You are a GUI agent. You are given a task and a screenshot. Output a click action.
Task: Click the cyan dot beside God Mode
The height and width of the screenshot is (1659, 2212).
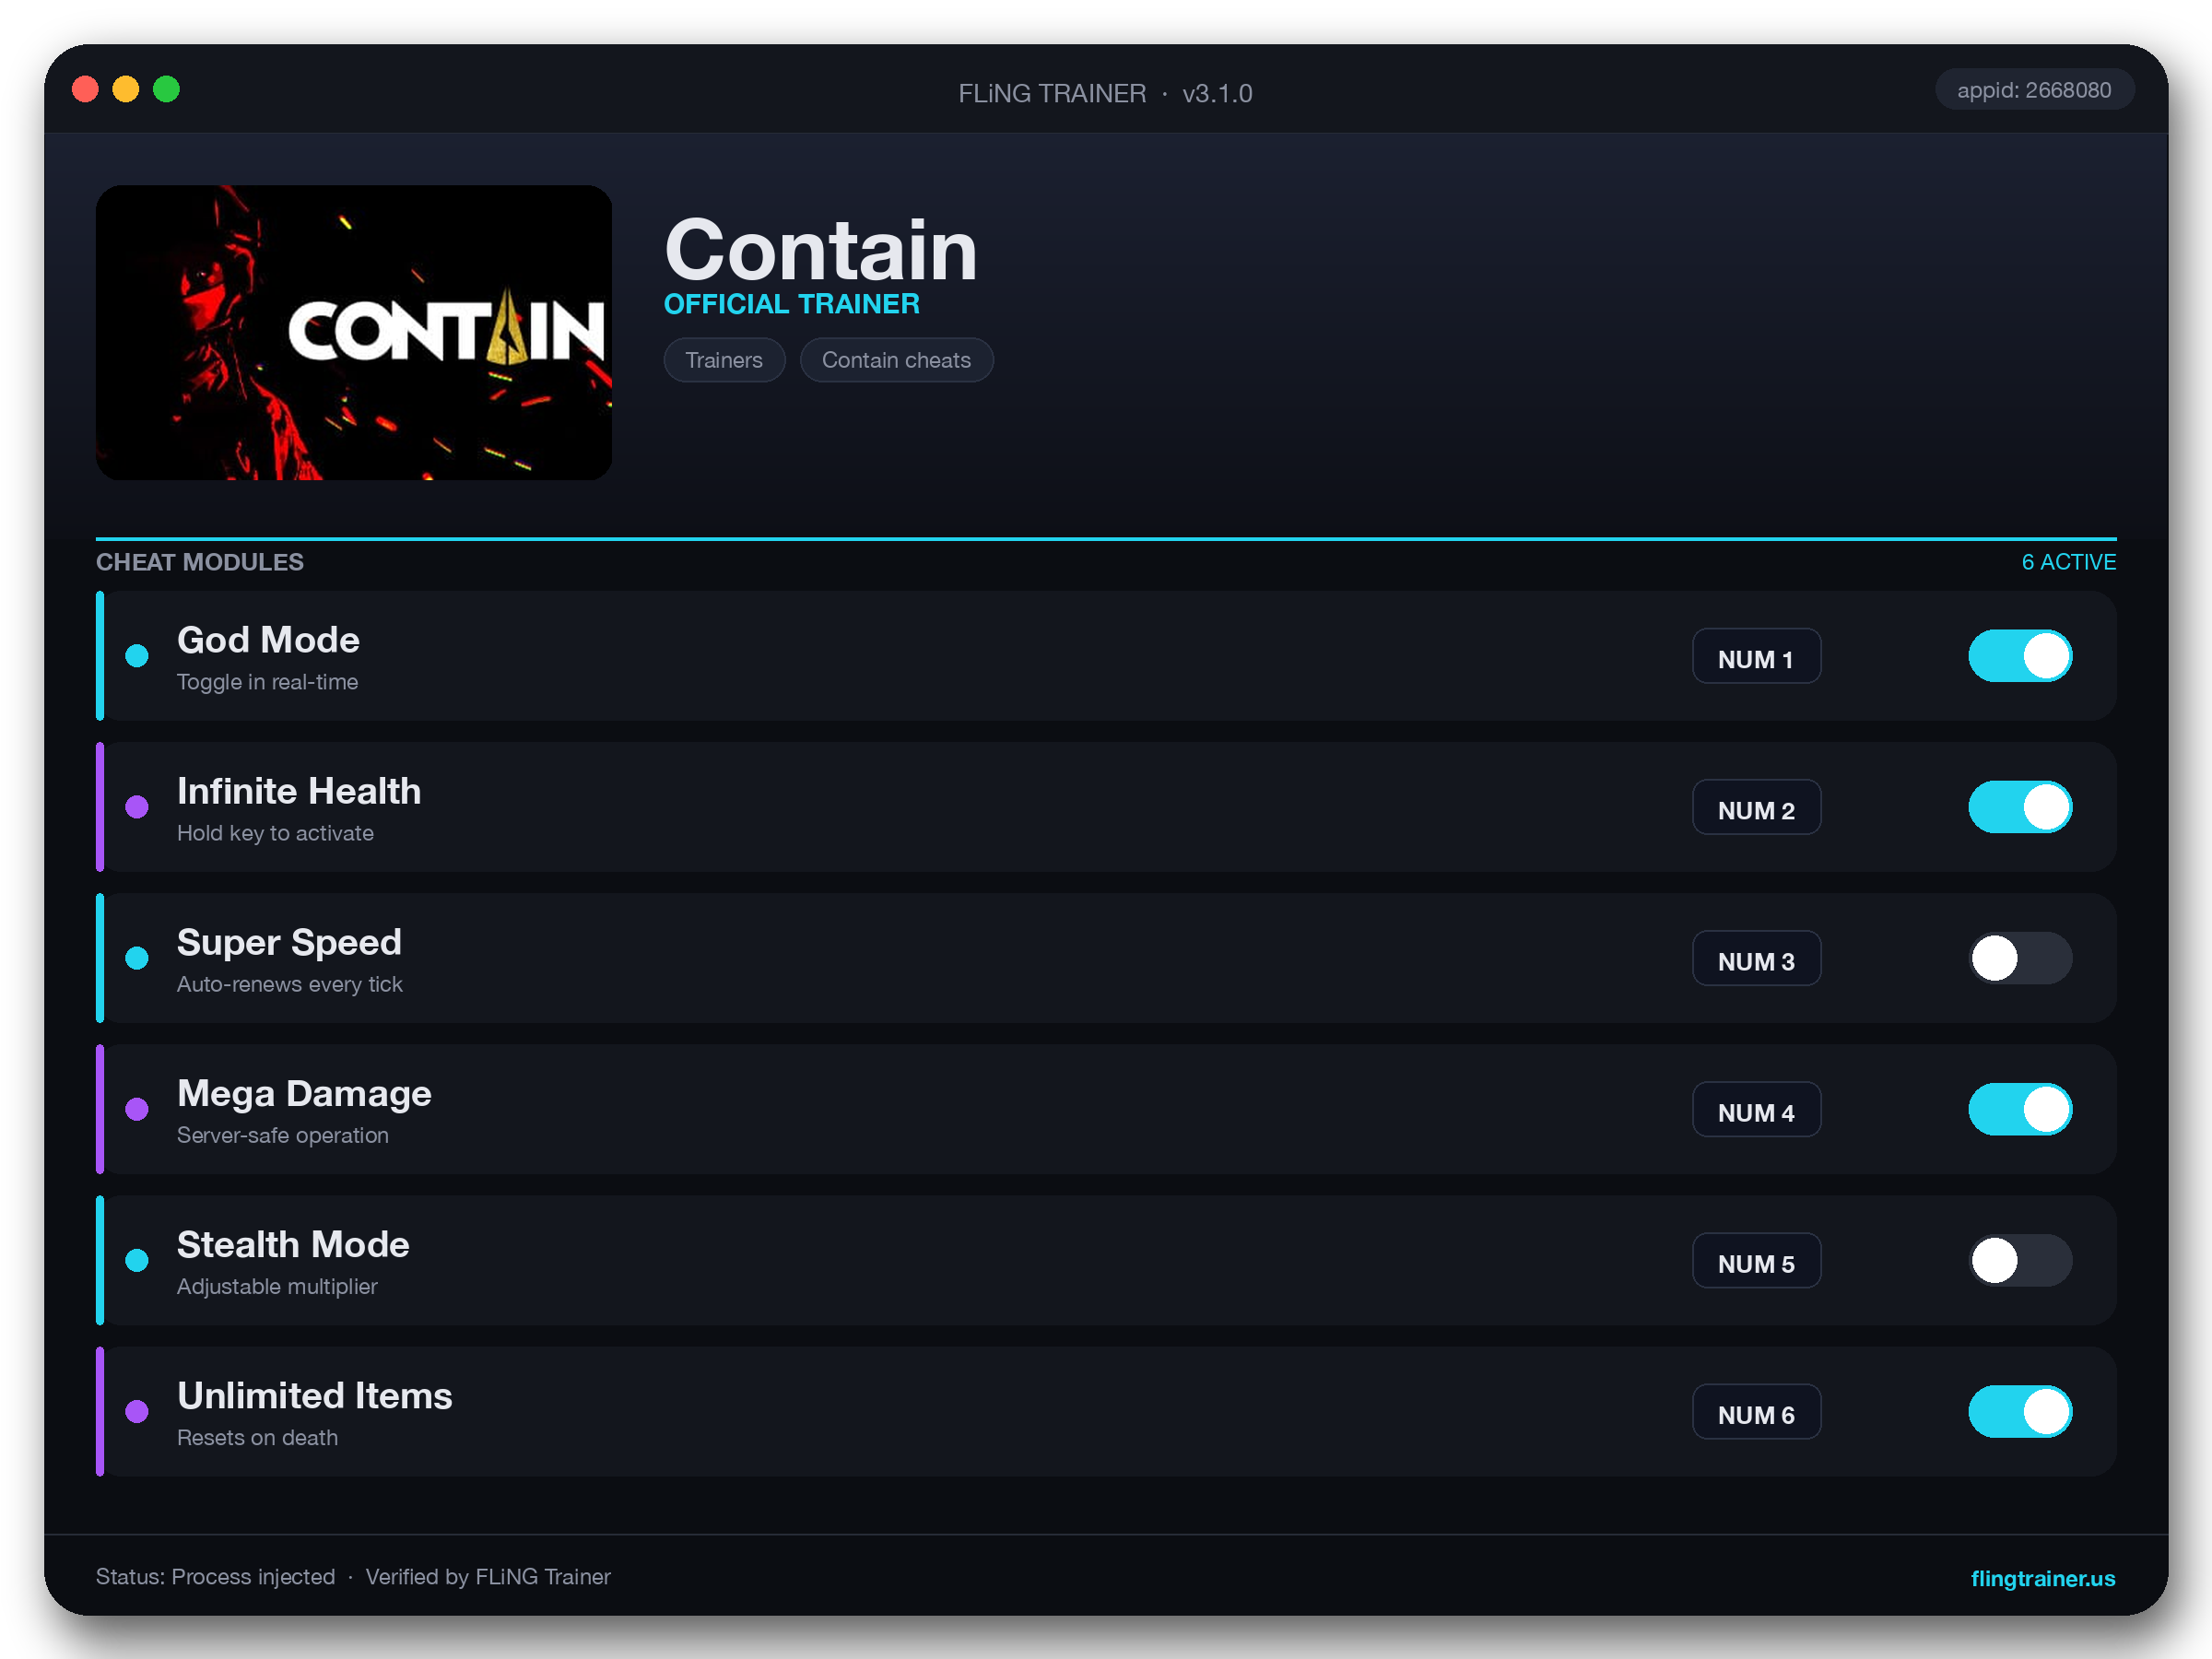[137, 656]
